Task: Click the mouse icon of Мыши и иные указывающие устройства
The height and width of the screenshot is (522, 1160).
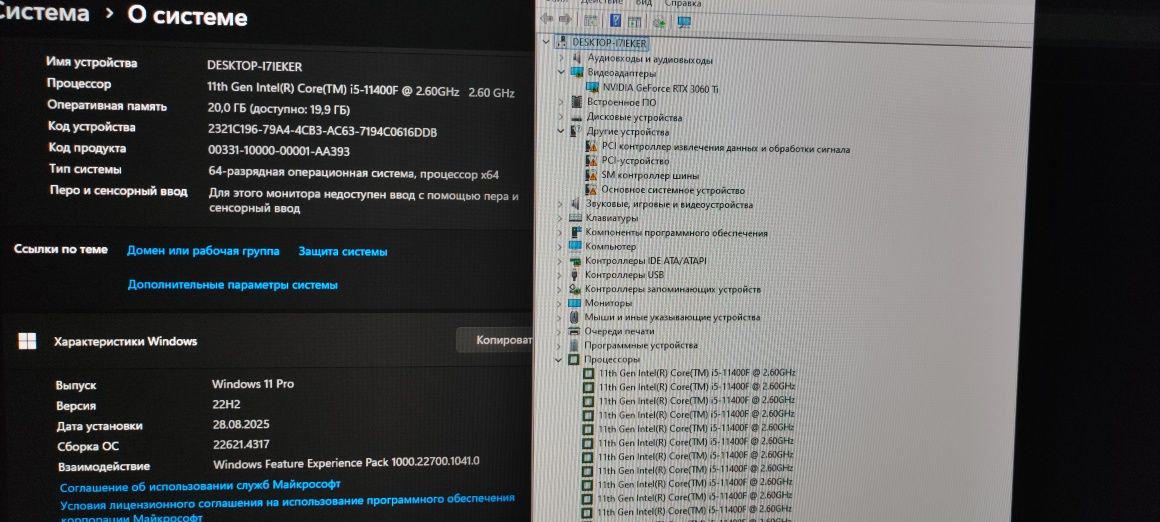Action: coord(575,317)
